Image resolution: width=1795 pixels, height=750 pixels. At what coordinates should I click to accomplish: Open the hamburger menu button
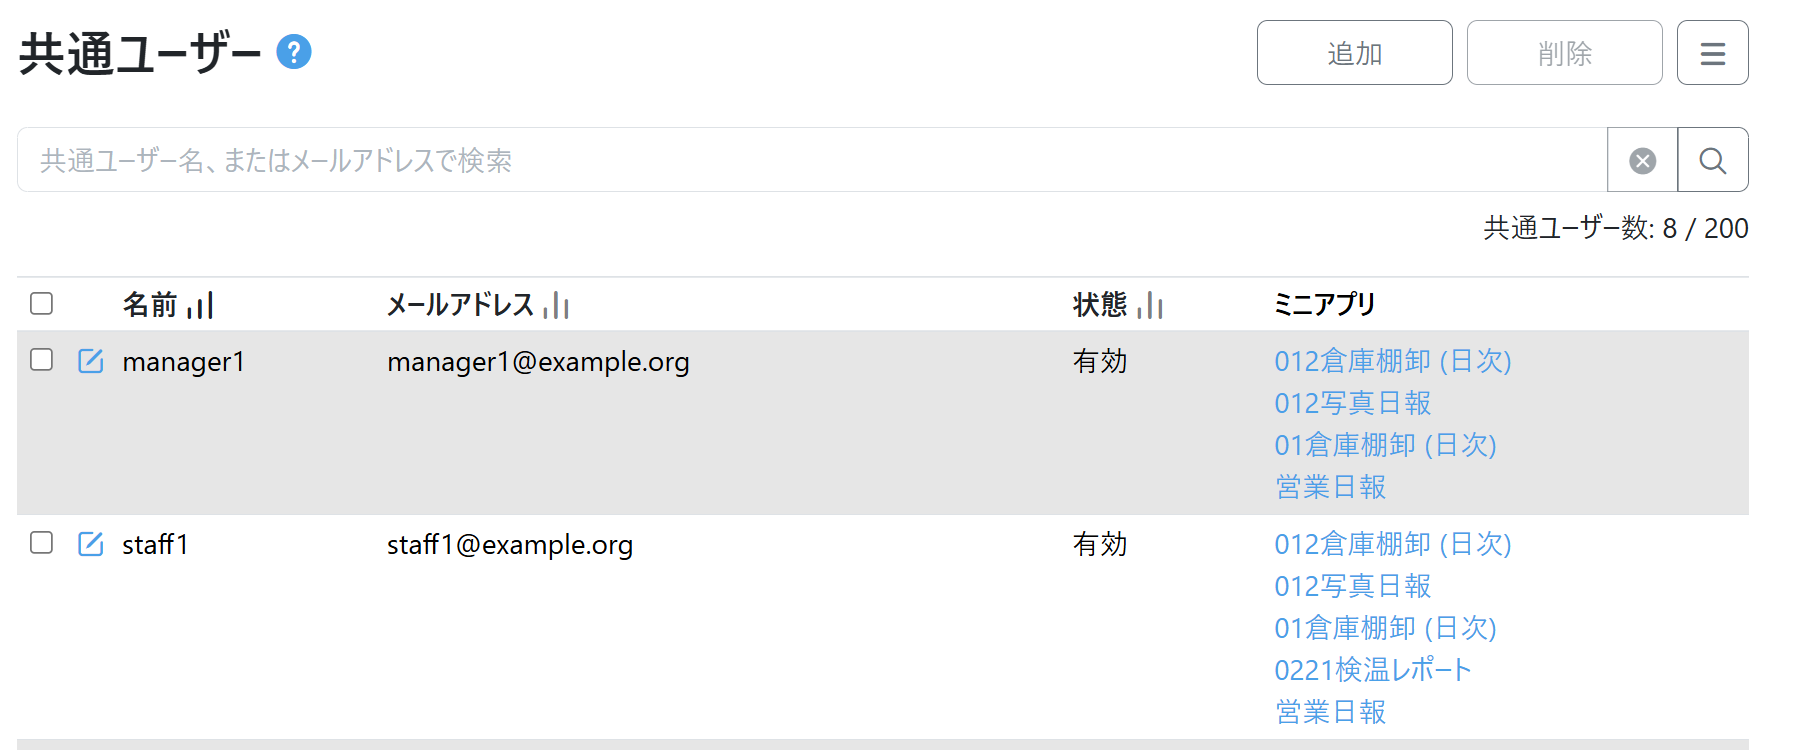click(1712, 53)
